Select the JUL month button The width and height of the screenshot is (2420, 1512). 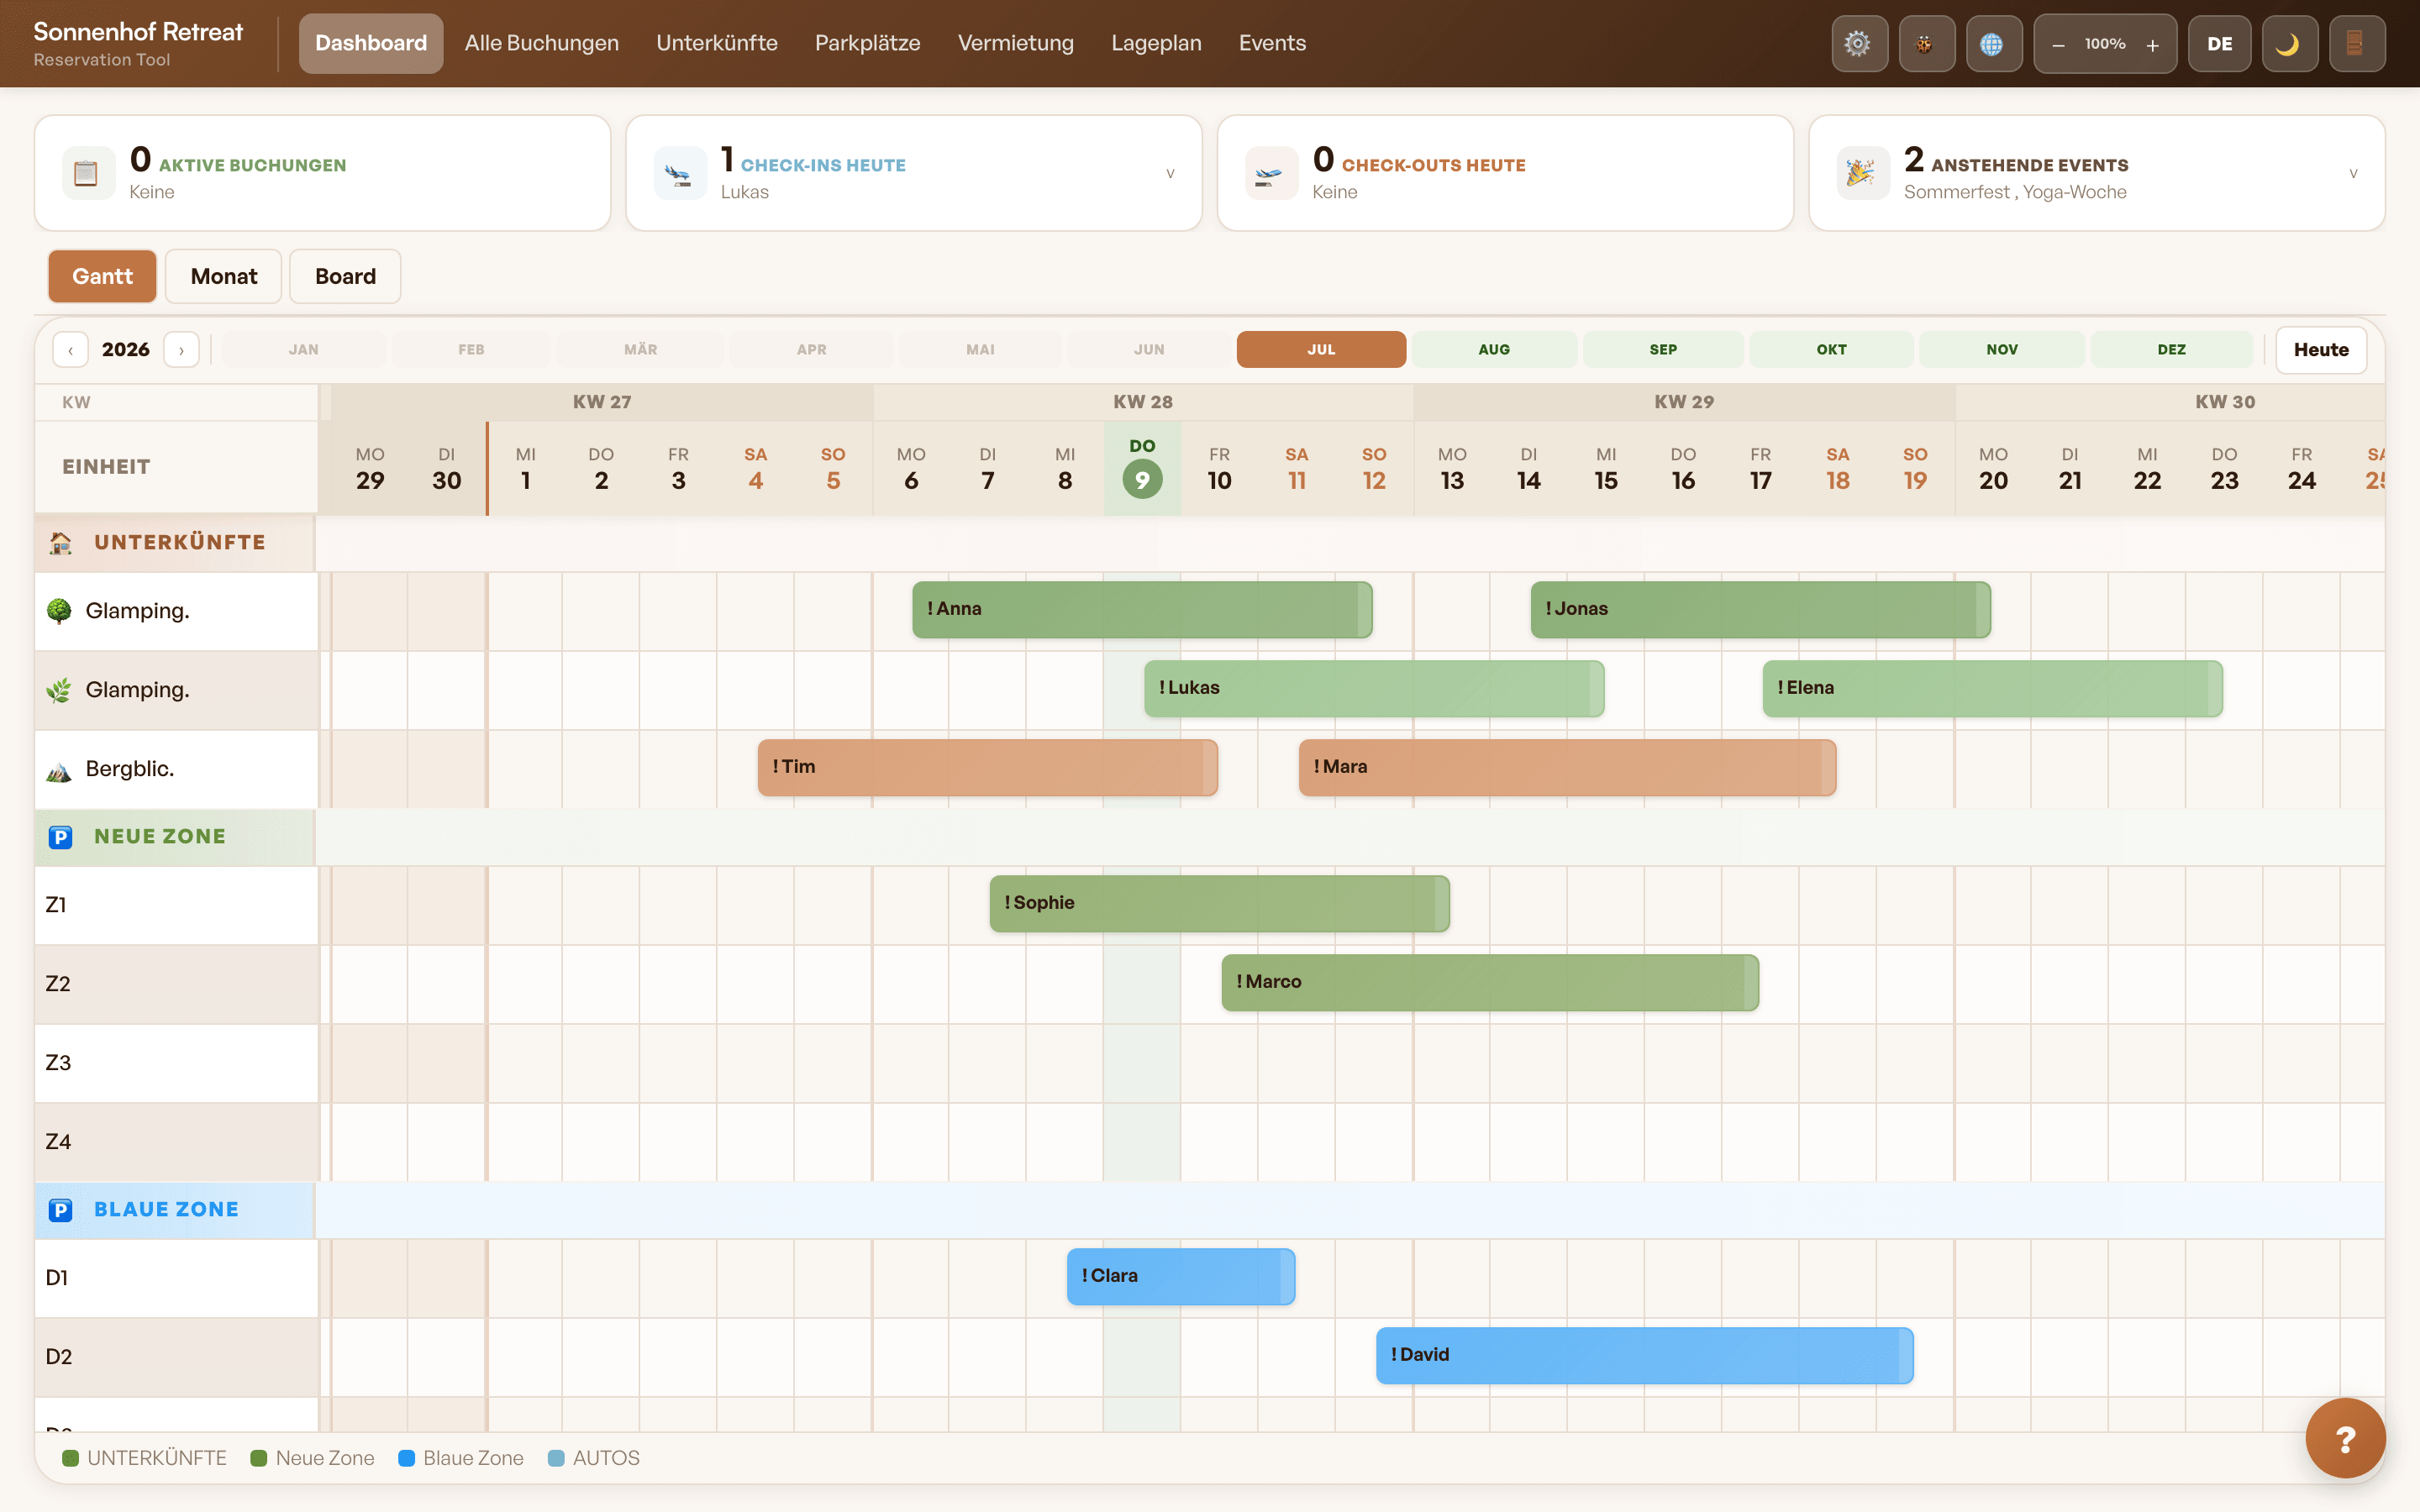1321,350
